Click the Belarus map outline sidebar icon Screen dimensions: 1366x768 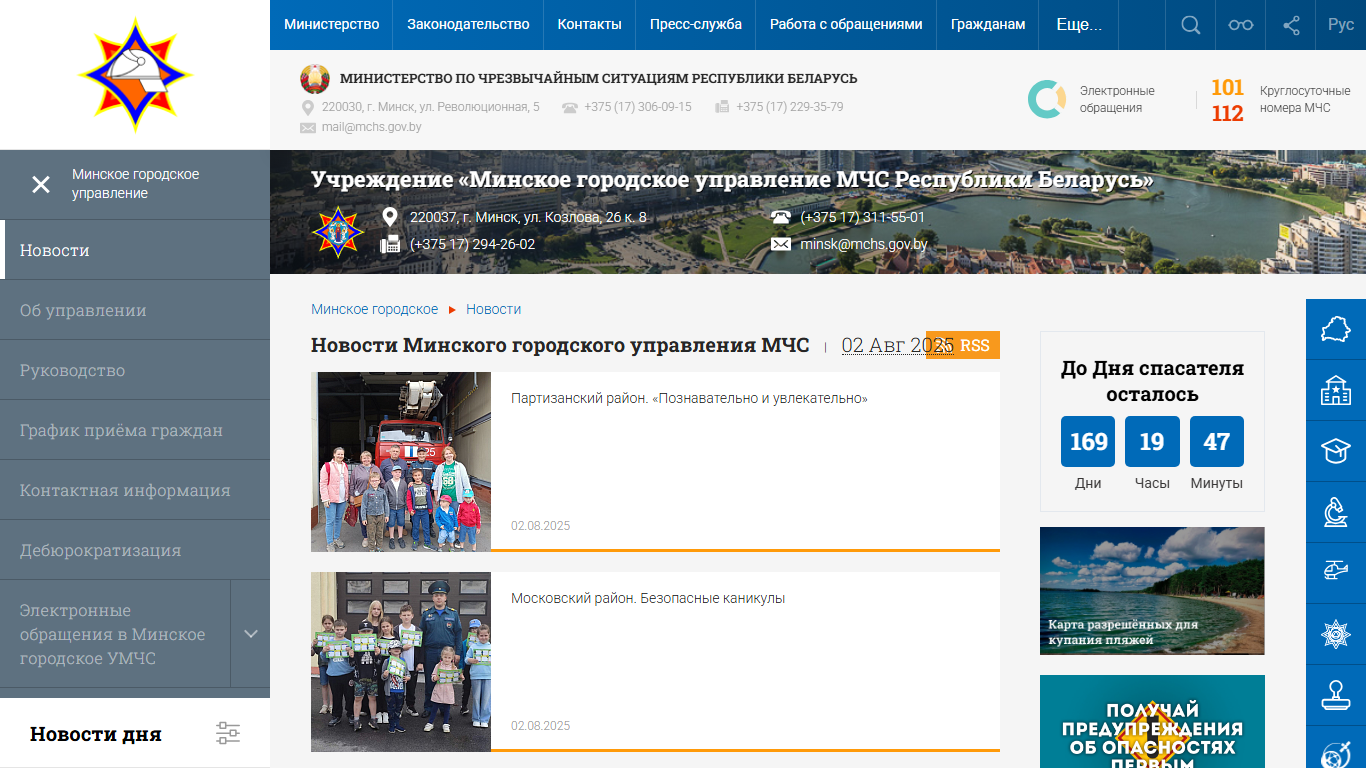pyautogui.click(x=1336, y=329)
